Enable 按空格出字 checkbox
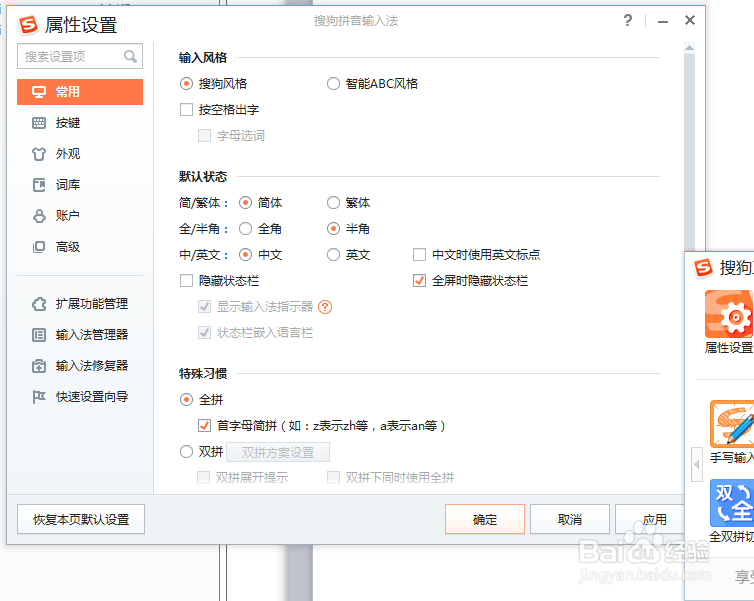 coord(186,110)
